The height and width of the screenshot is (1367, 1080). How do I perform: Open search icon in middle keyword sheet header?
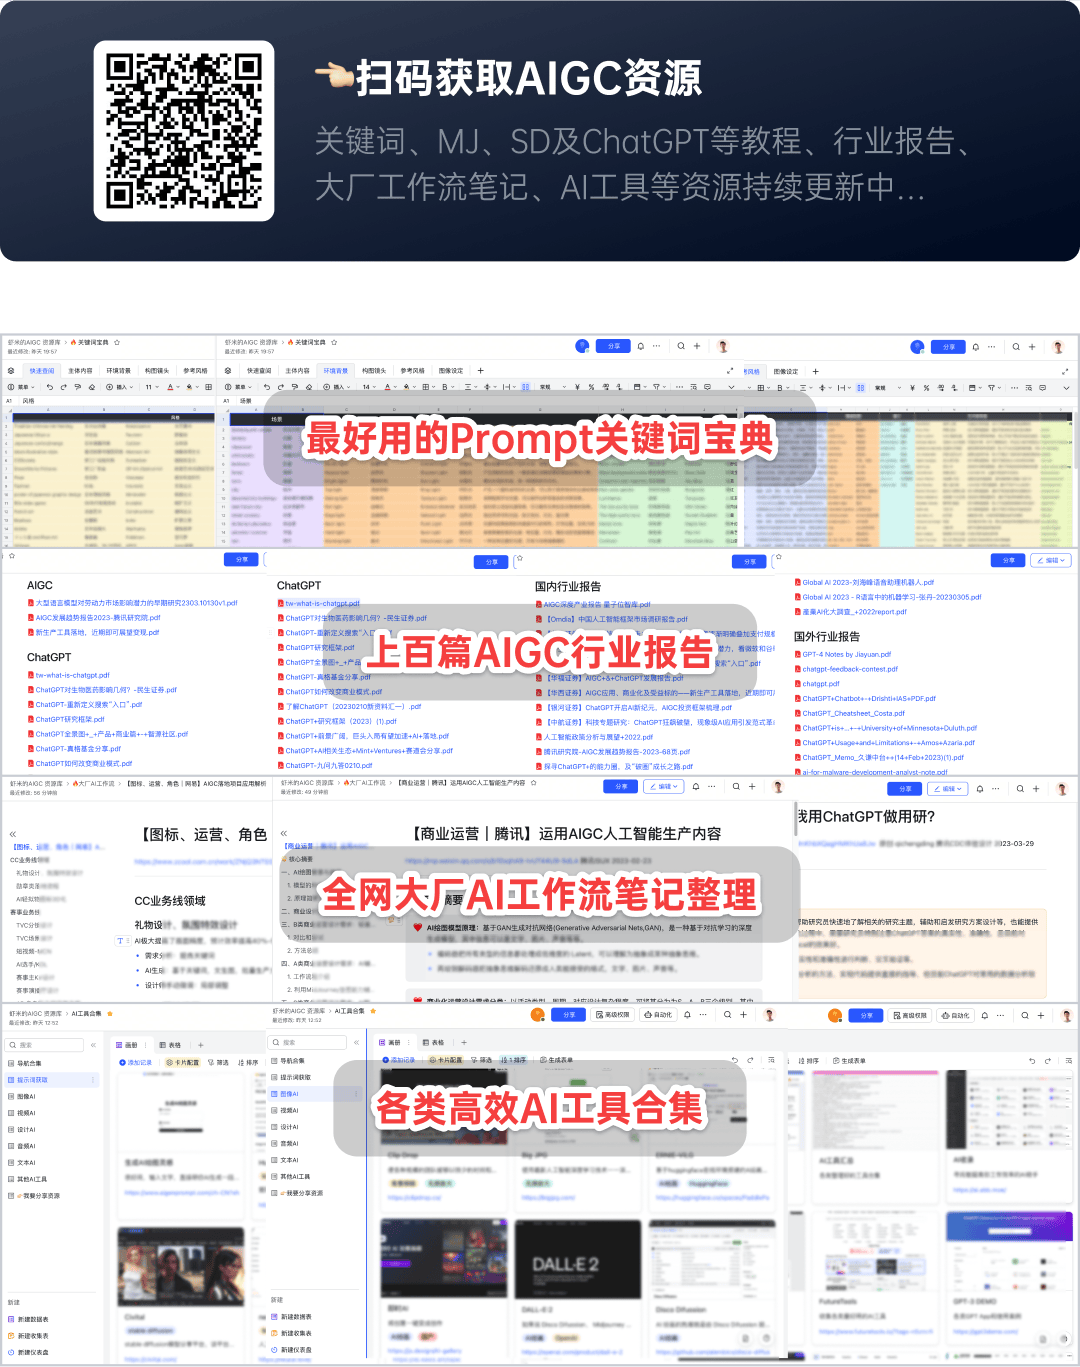[681, 346]
